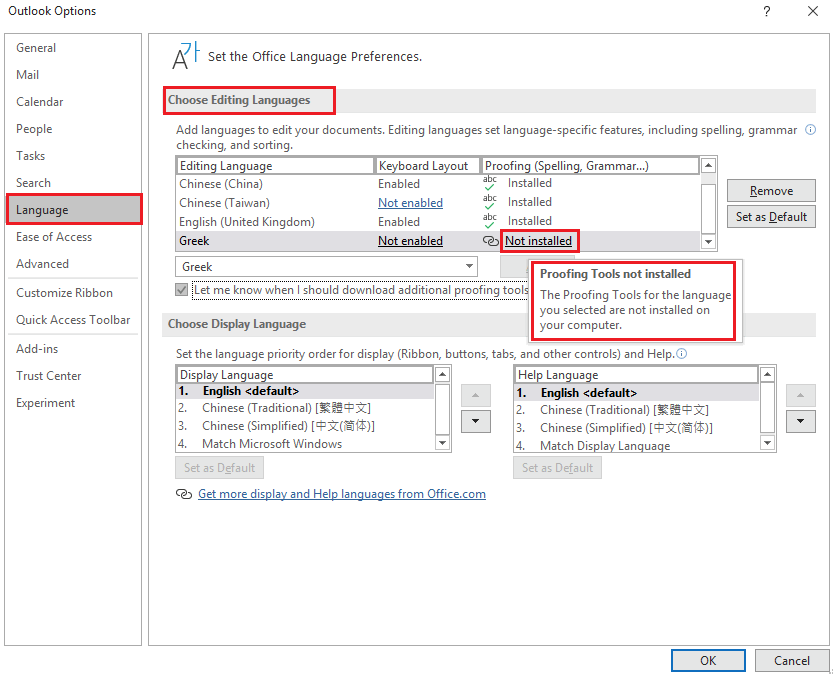Open the Experiment category
The width and height of the screenshot is (833, 675).
coord(45,403)
